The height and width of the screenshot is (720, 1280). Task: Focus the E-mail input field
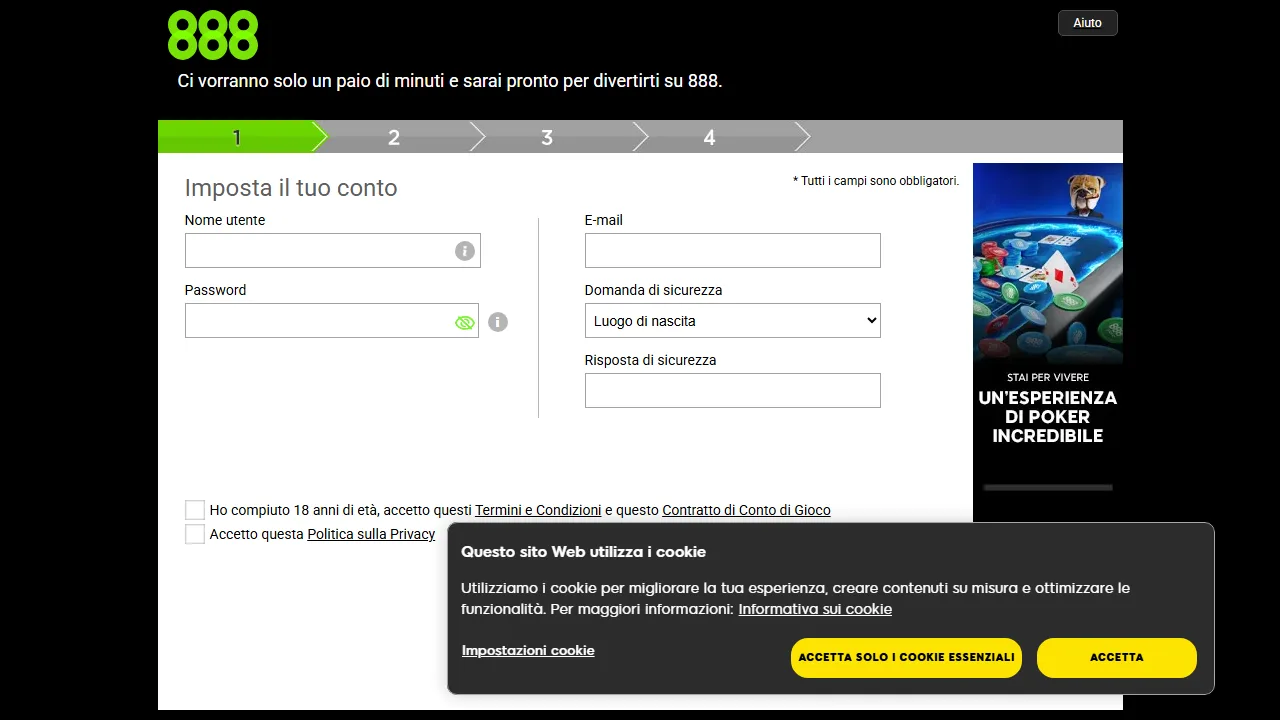[733, 251]
